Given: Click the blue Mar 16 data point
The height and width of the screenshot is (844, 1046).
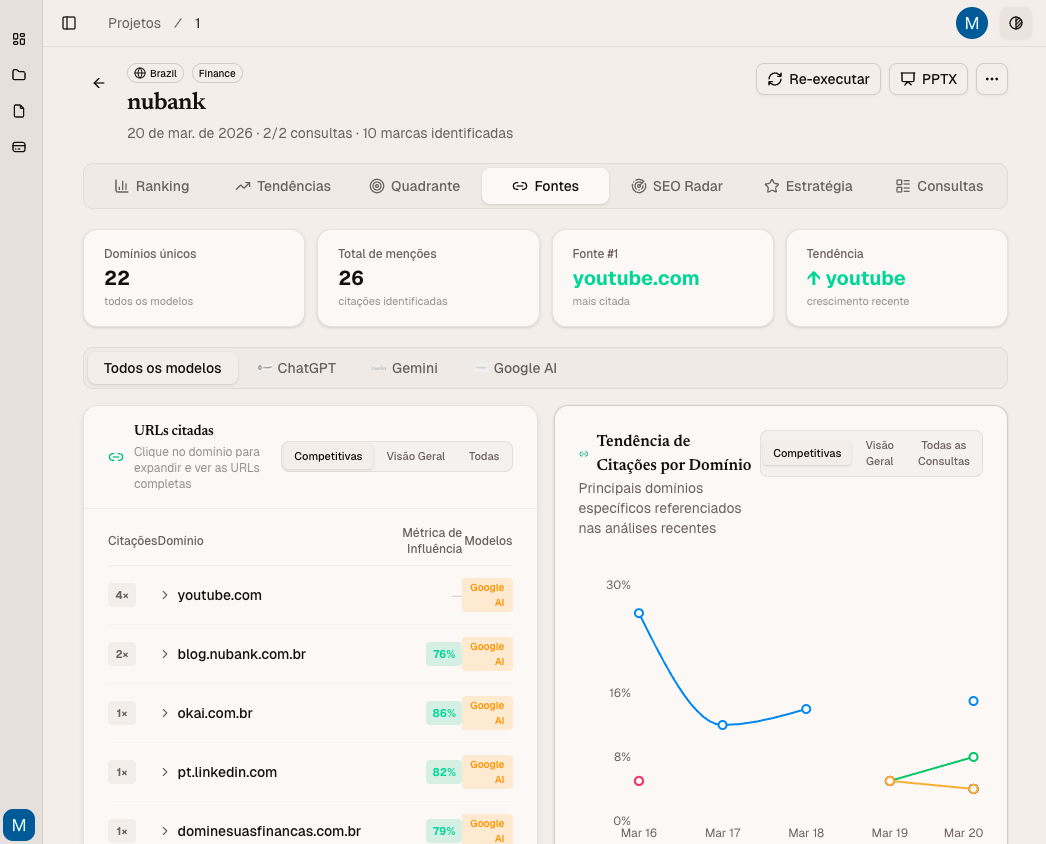Looking at the screenshot, I should coord(639,613).
